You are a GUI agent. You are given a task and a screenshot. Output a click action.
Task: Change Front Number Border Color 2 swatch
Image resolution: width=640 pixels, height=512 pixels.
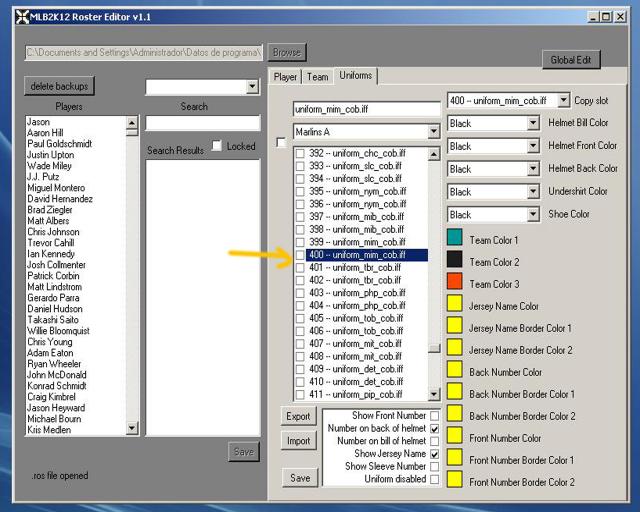(x=454, y=479)
